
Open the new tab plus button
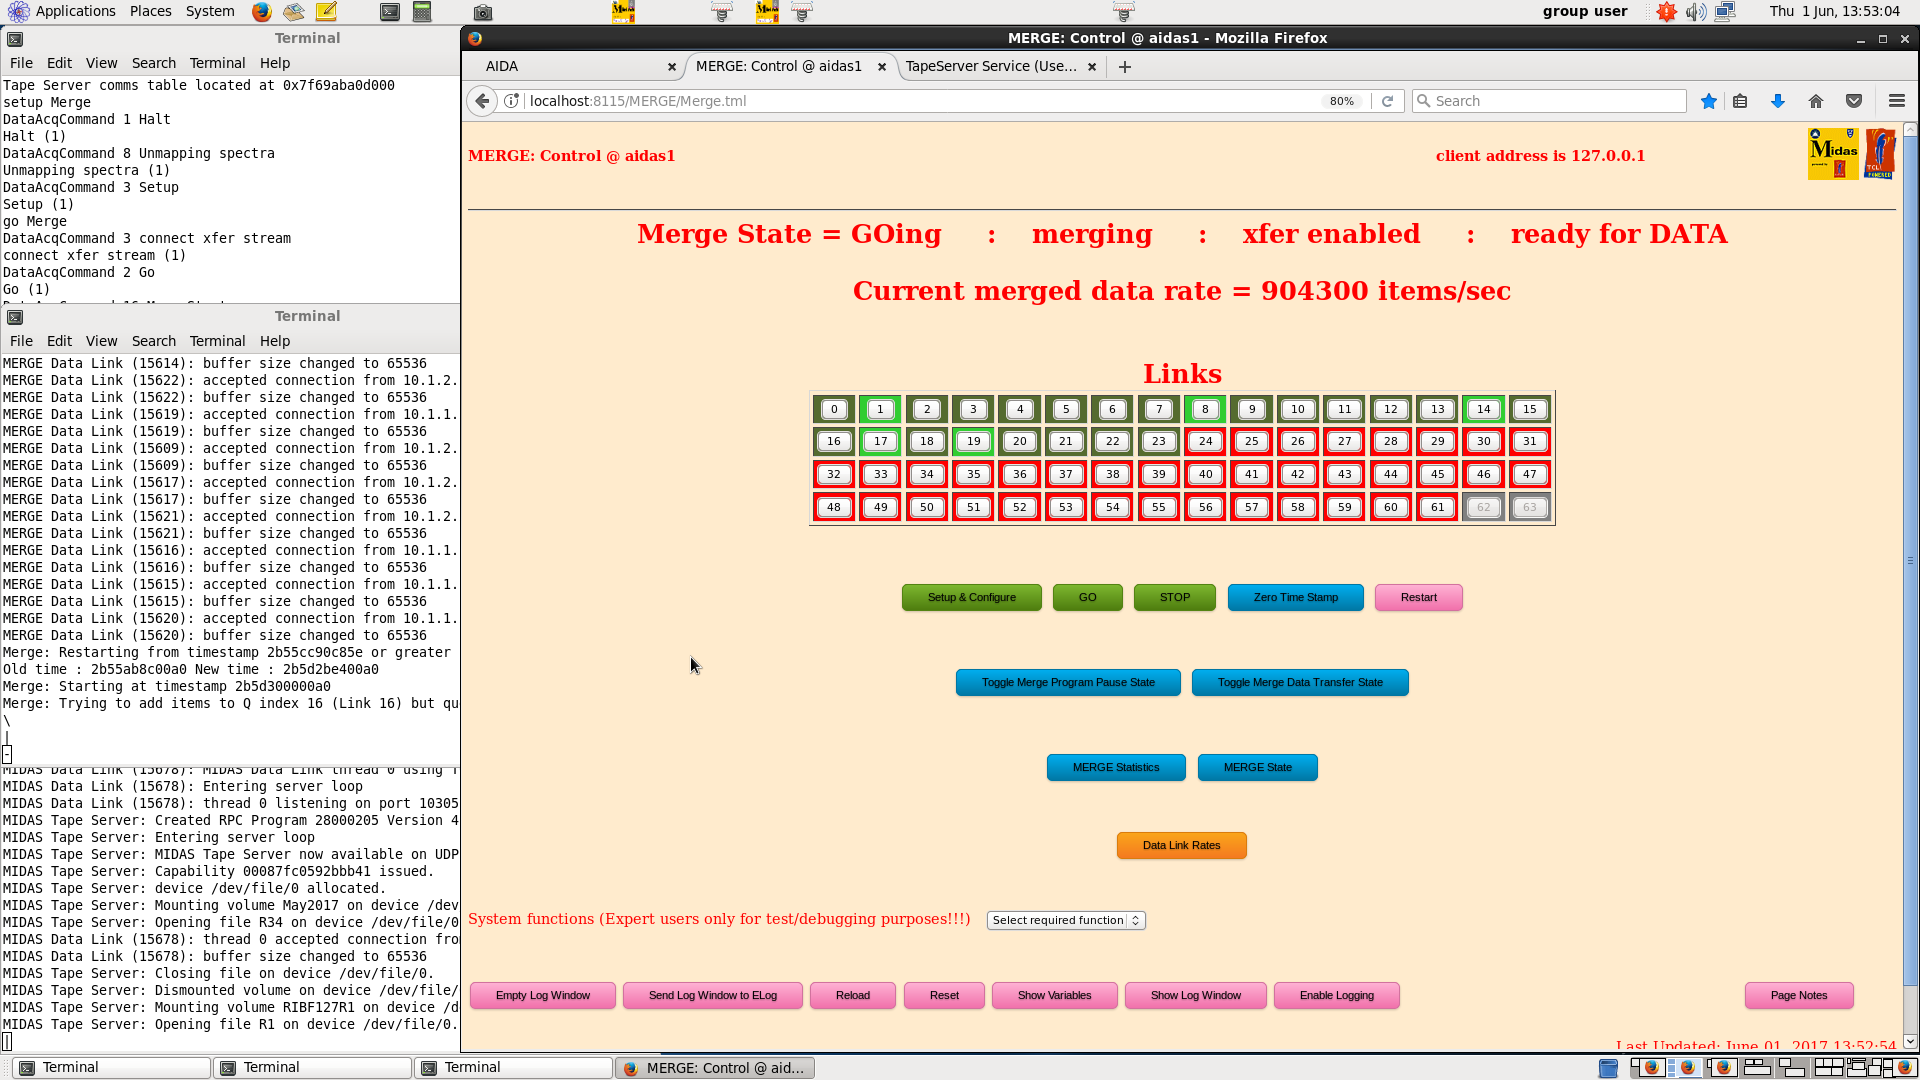[1125, 67]
